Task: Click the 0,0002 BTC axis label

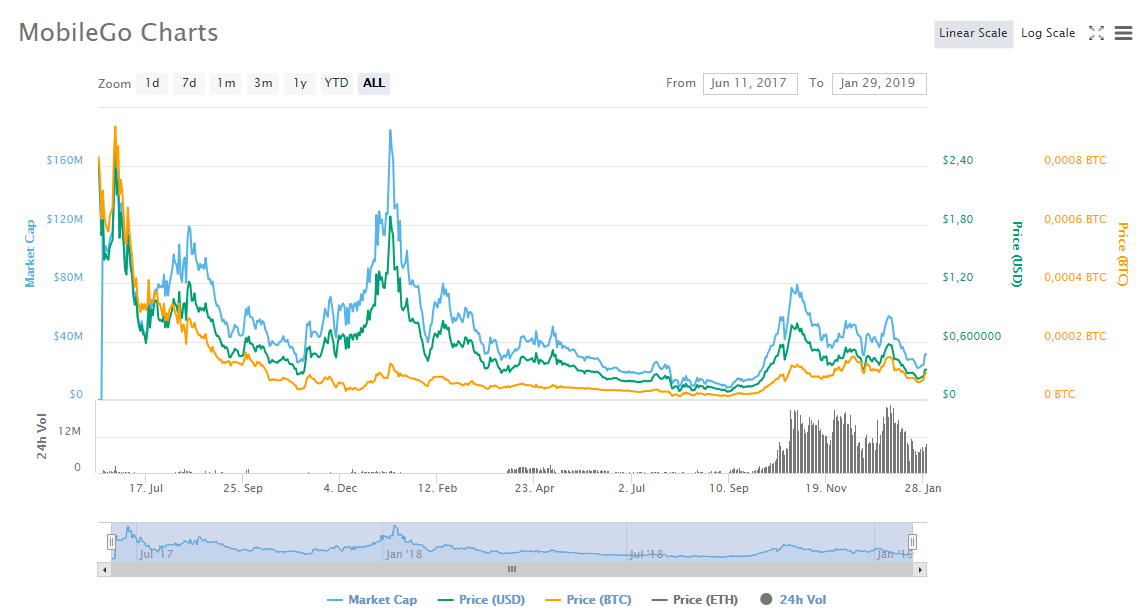Action: pyautogui.click(x=1075, y=336)
